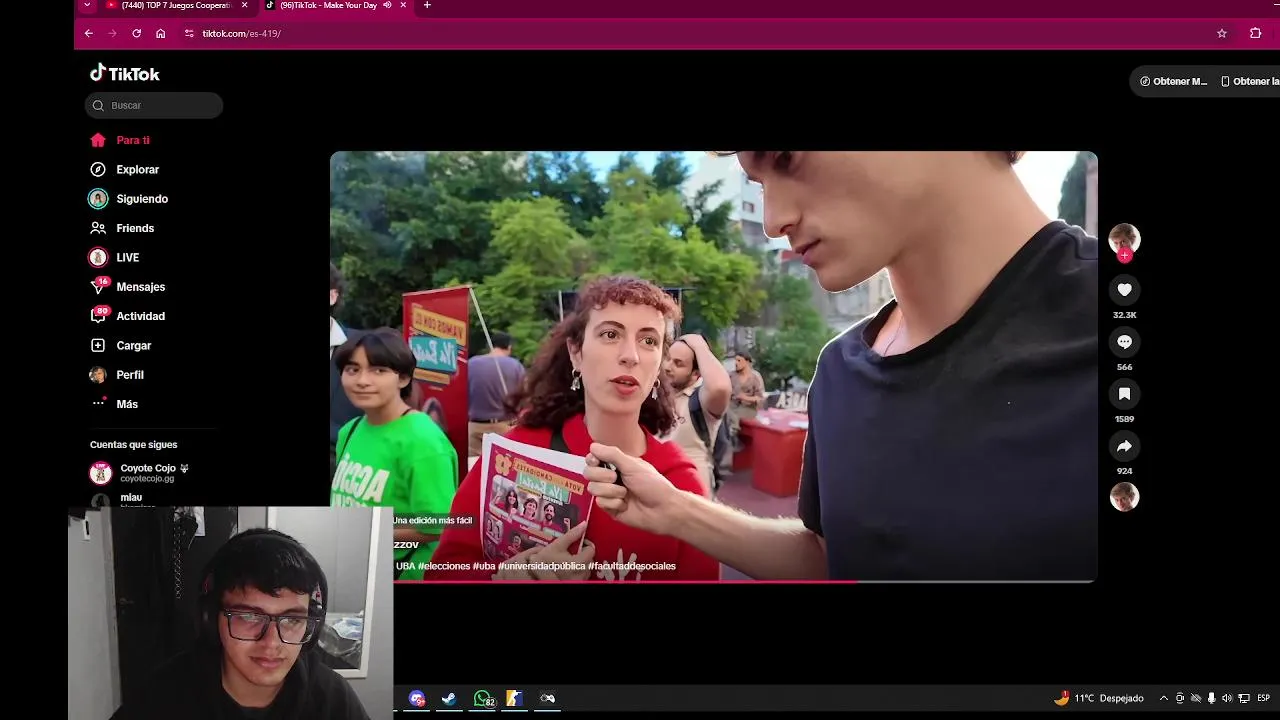Open the browser extensions puzzle icon
This screenshot has width=1280, height=720.
coord(1256,33)
